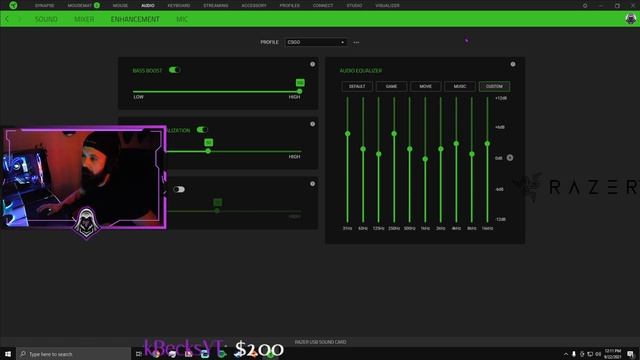
Task: Click the Sound Normalization slider handle
Action: pyautogui.click(x=208, y=151)
